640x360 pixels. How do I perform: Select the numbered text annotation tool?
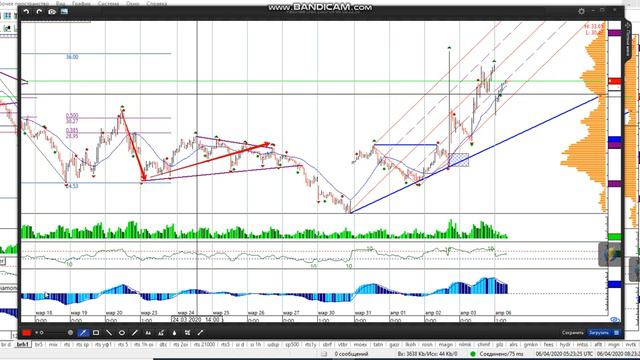point(161,333)
